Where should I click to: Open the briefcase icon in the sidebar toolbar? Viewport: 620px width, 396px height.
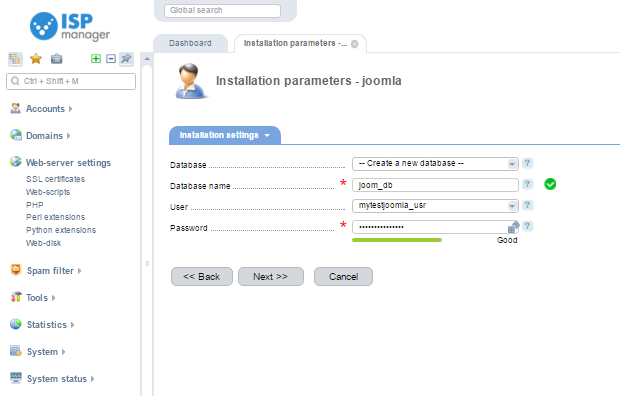[x=57, y=59]
